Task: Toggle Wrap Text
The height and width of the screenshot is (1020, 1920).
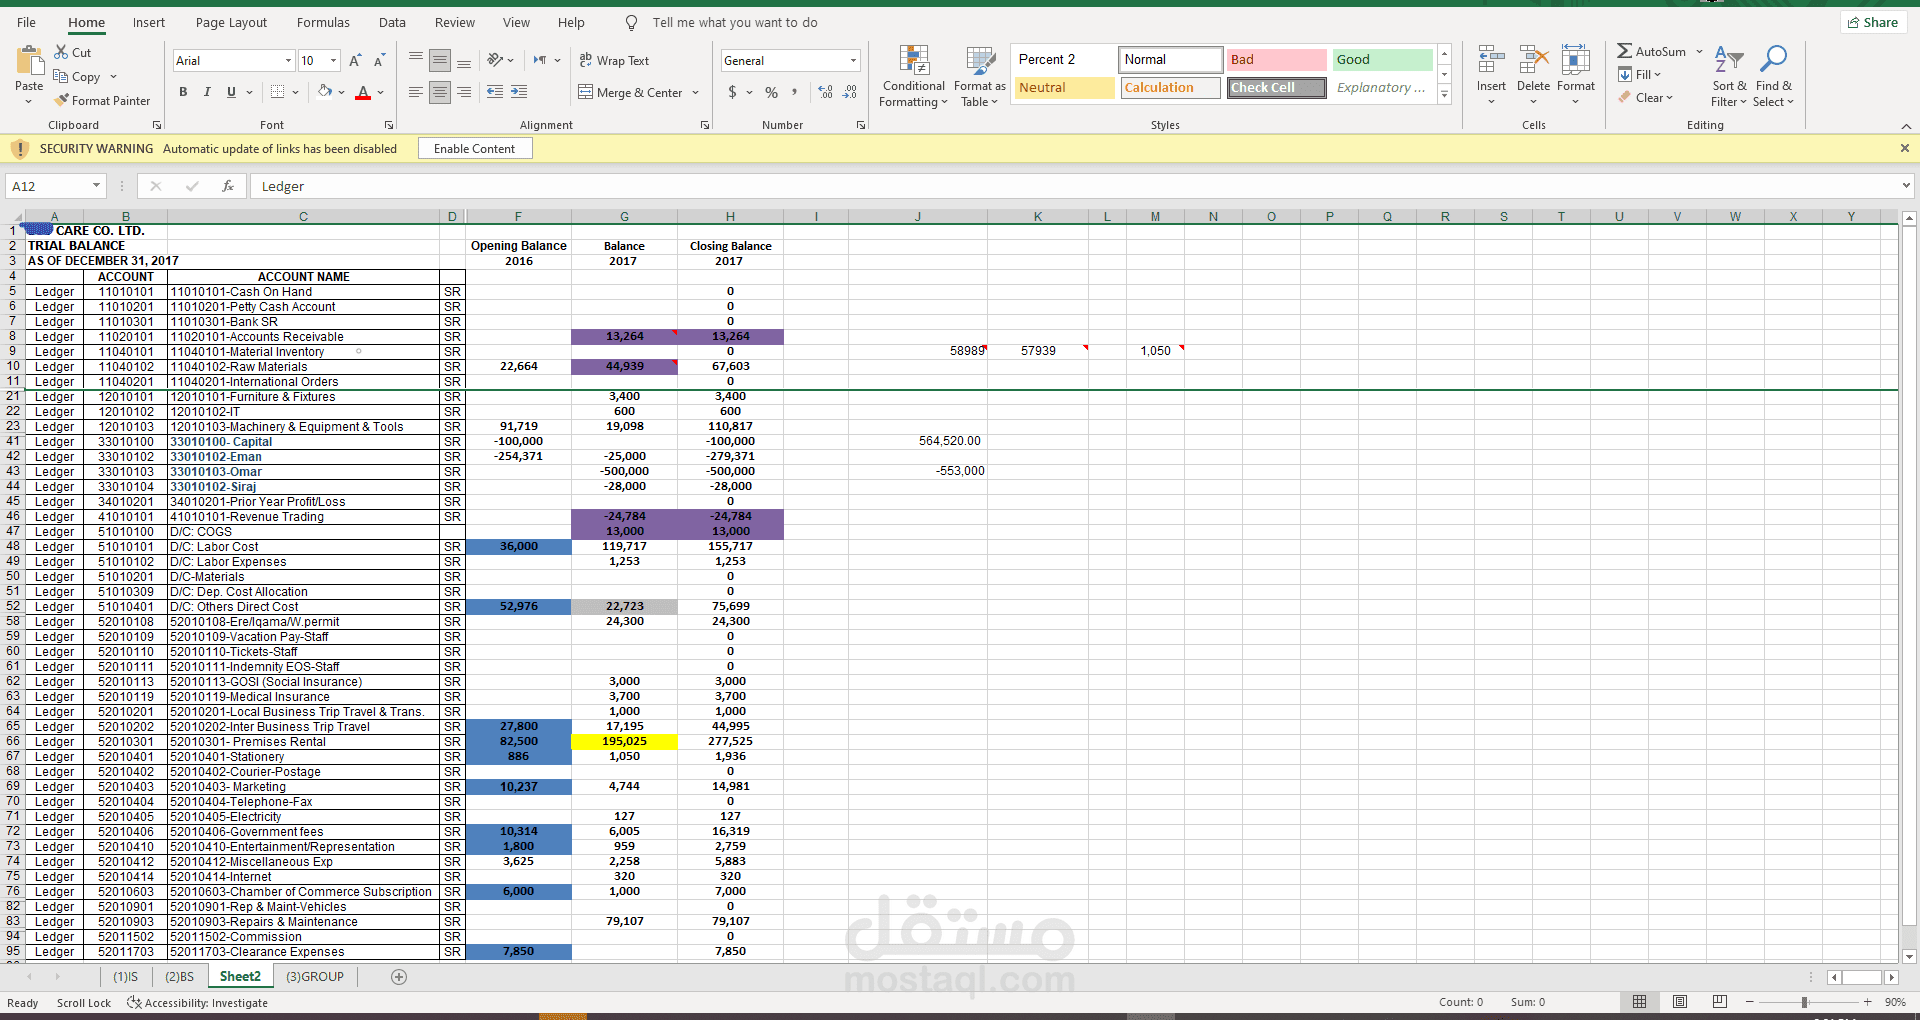Action: [614, 61]
